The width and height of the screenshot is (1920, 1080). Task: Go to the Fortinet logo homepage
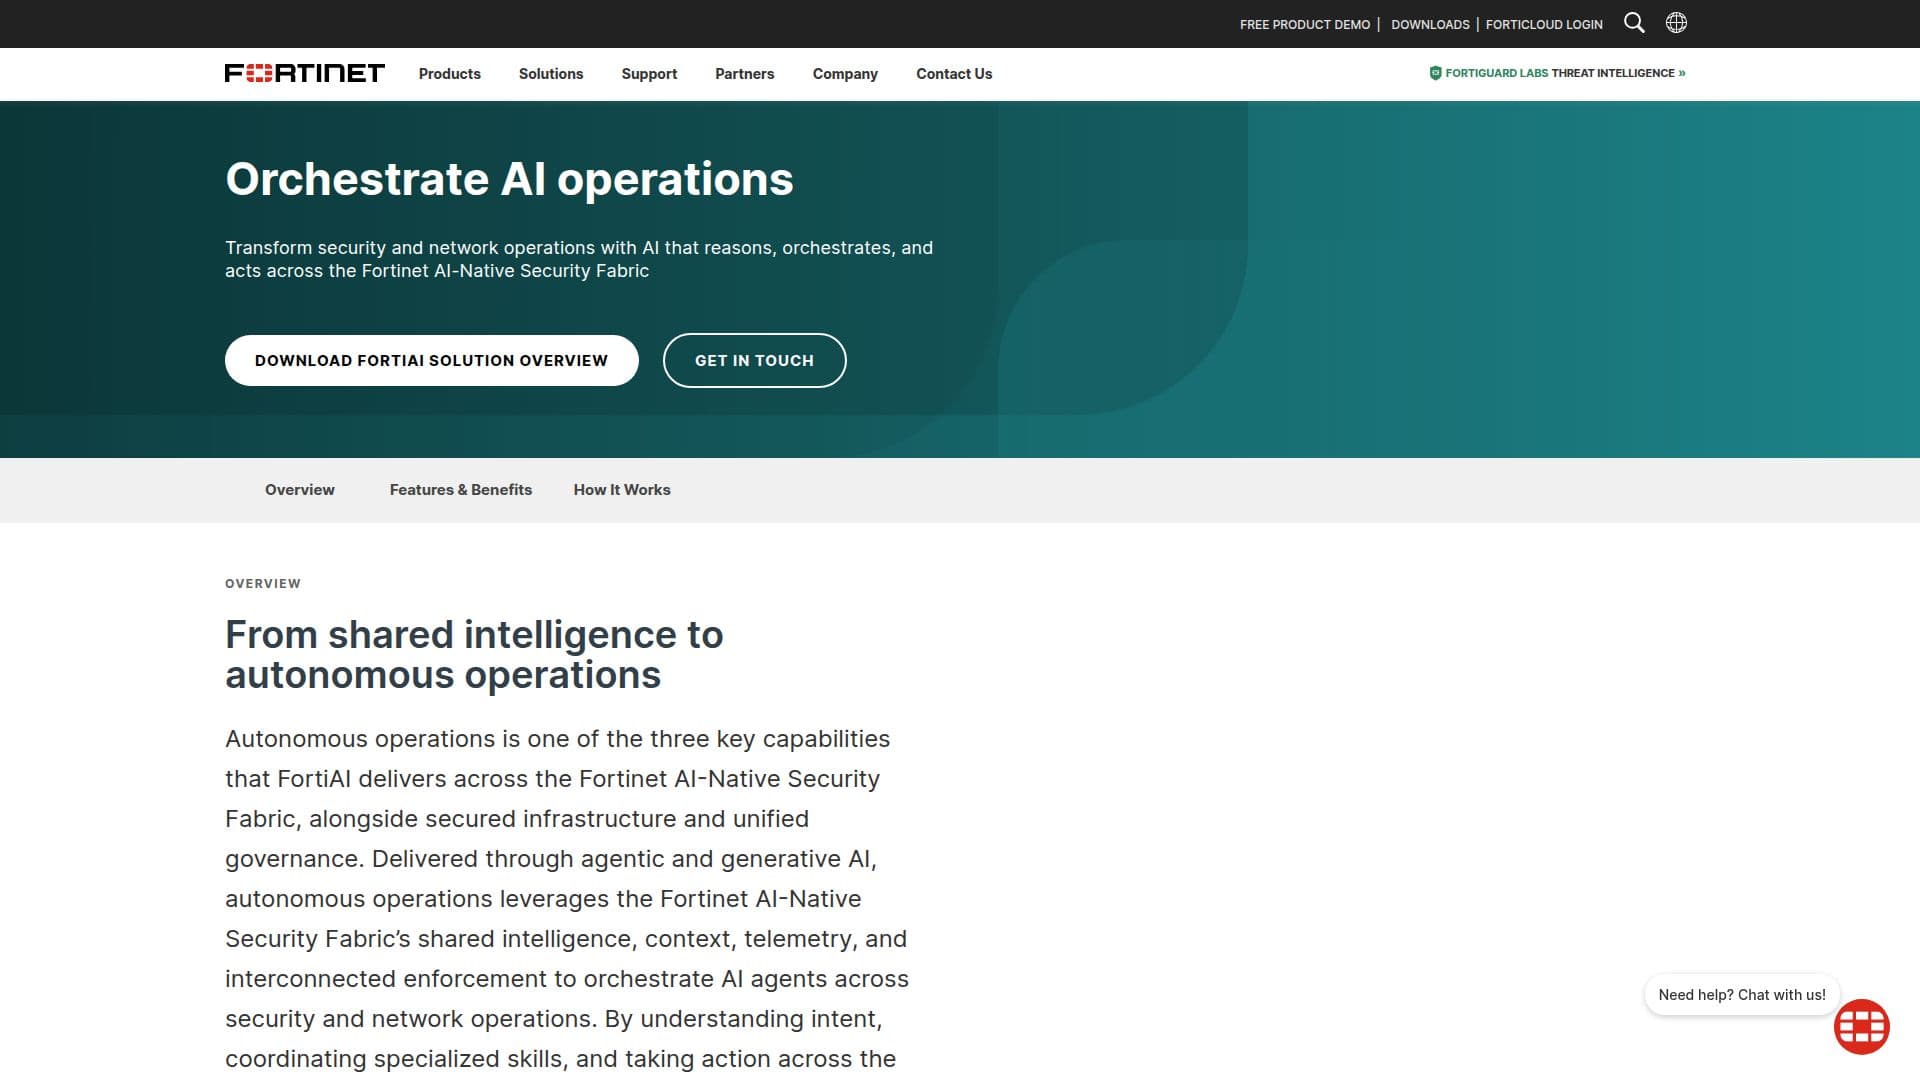pos(304,73)
